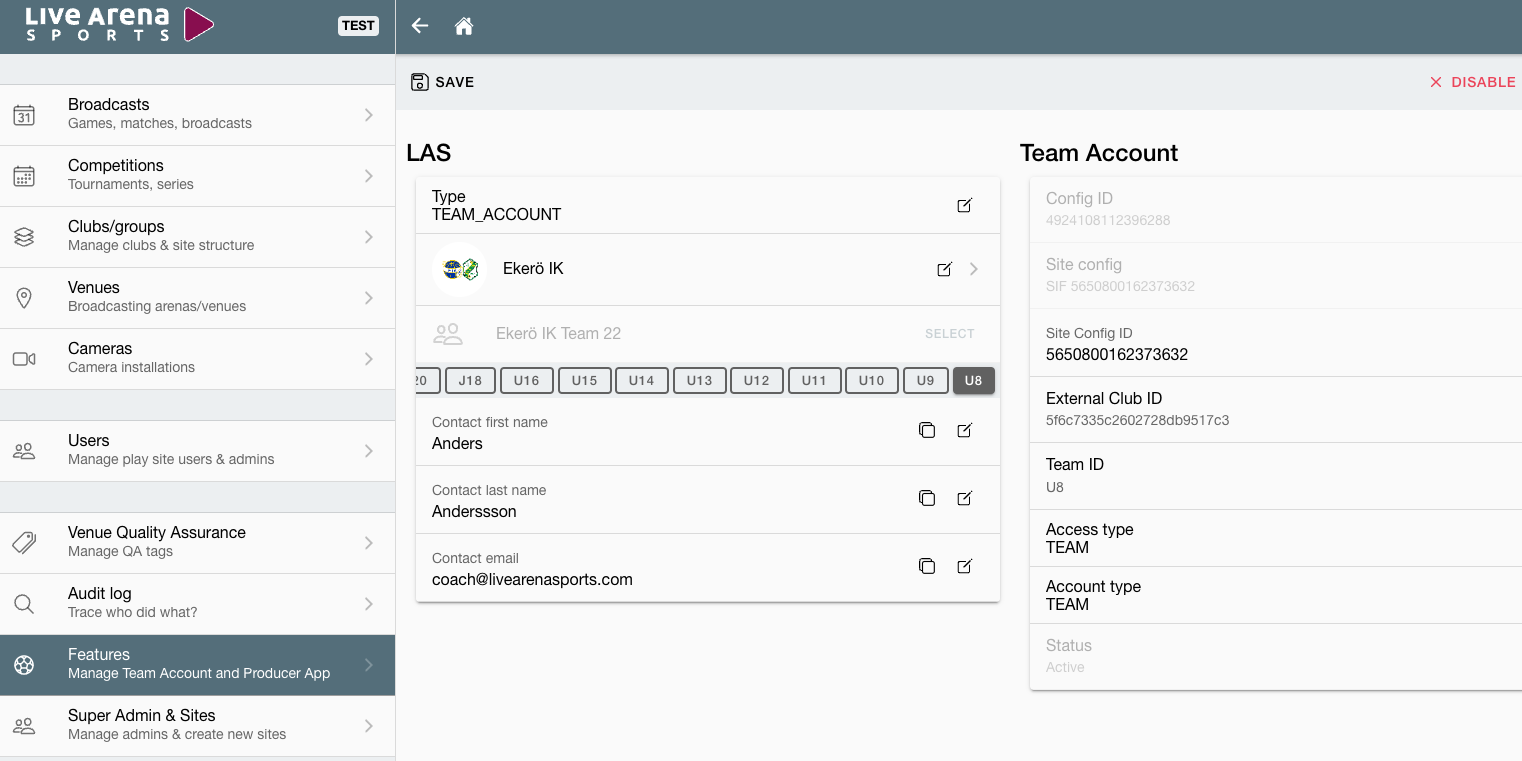Image resolution: width=1522 pixels, height=761 pixels.
Task: Click the Users people icon
Action: point(24,451)
